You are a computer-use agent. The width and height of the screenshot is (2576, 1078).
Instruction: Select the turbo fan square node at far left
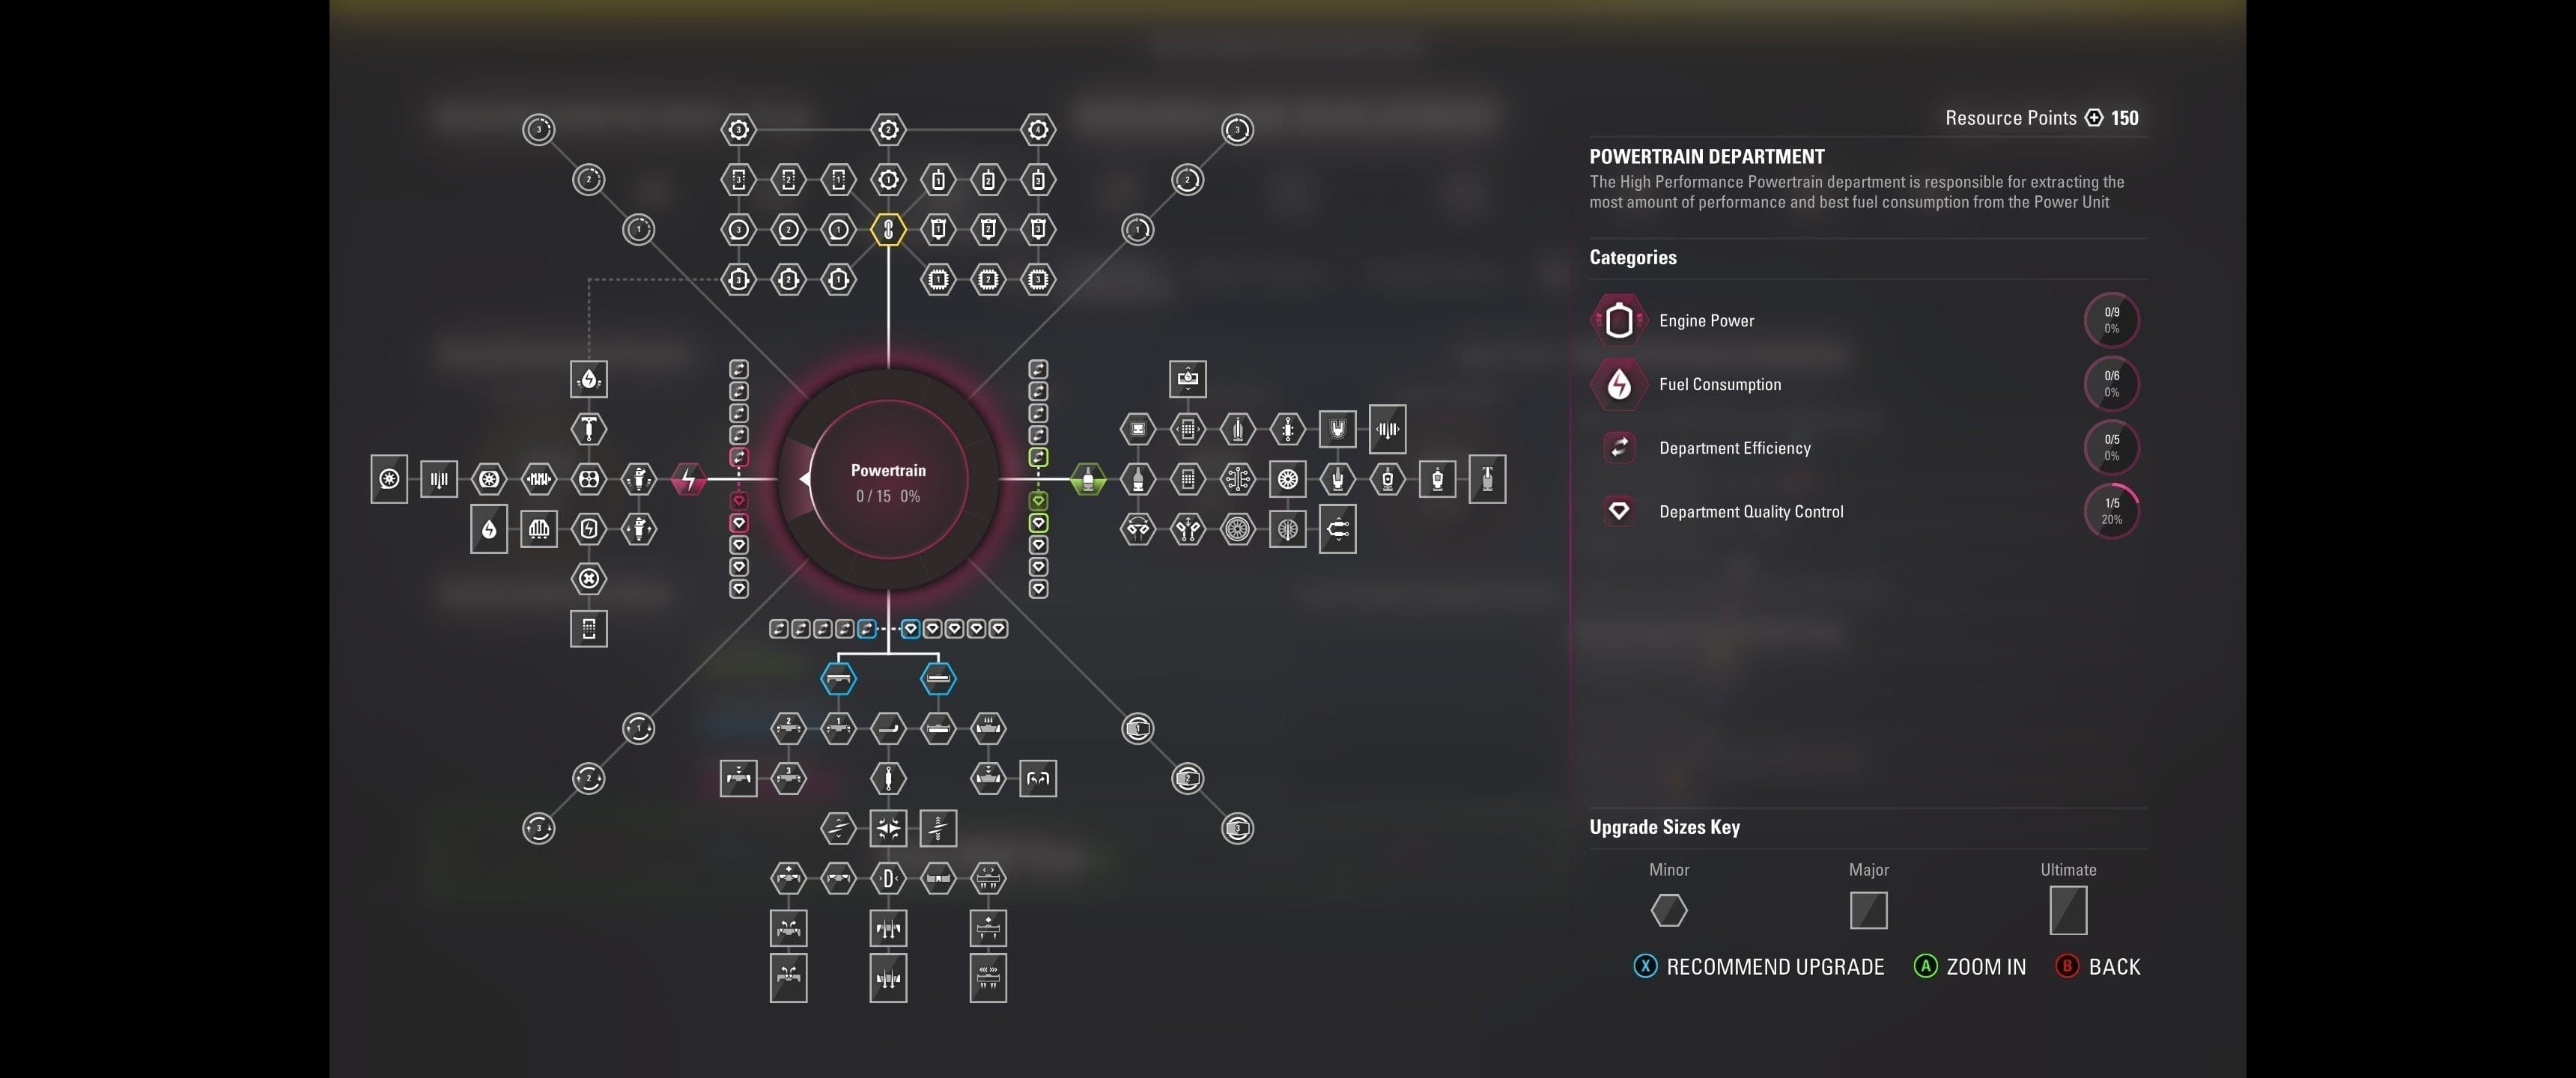[389, 479]
